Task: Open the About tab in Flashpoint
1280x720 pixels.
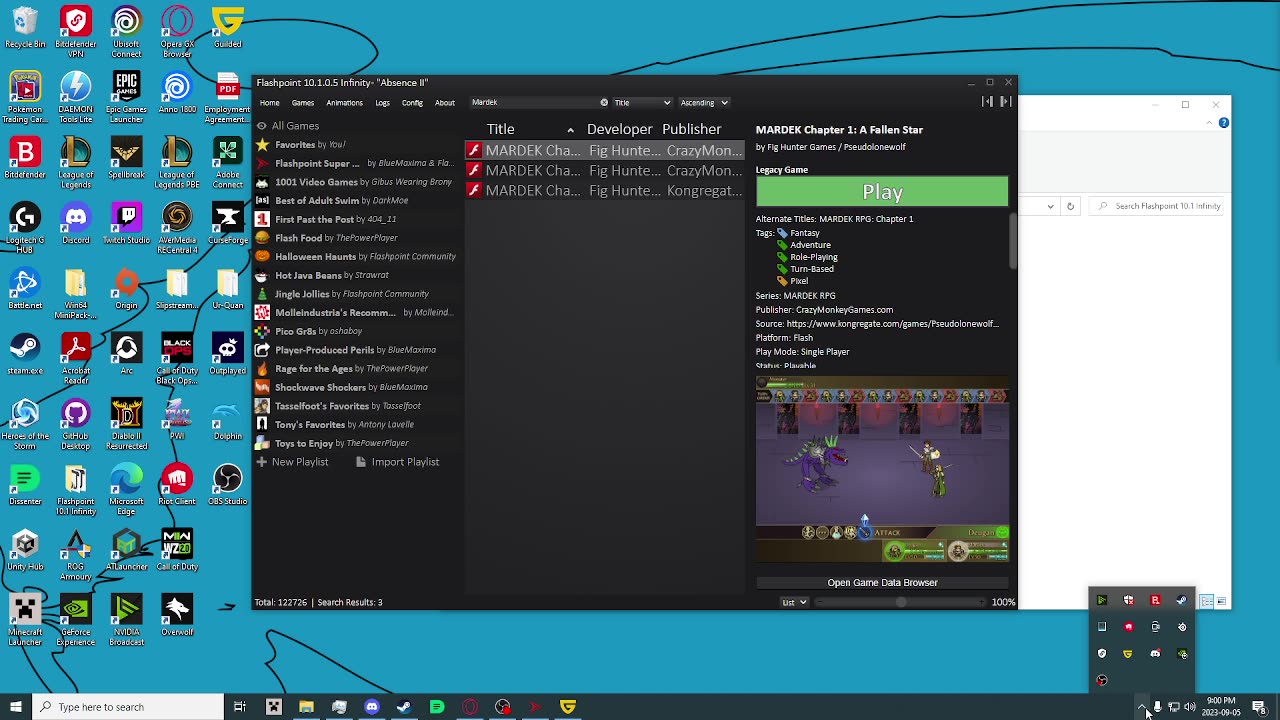Action: click(x=445, y=102)
